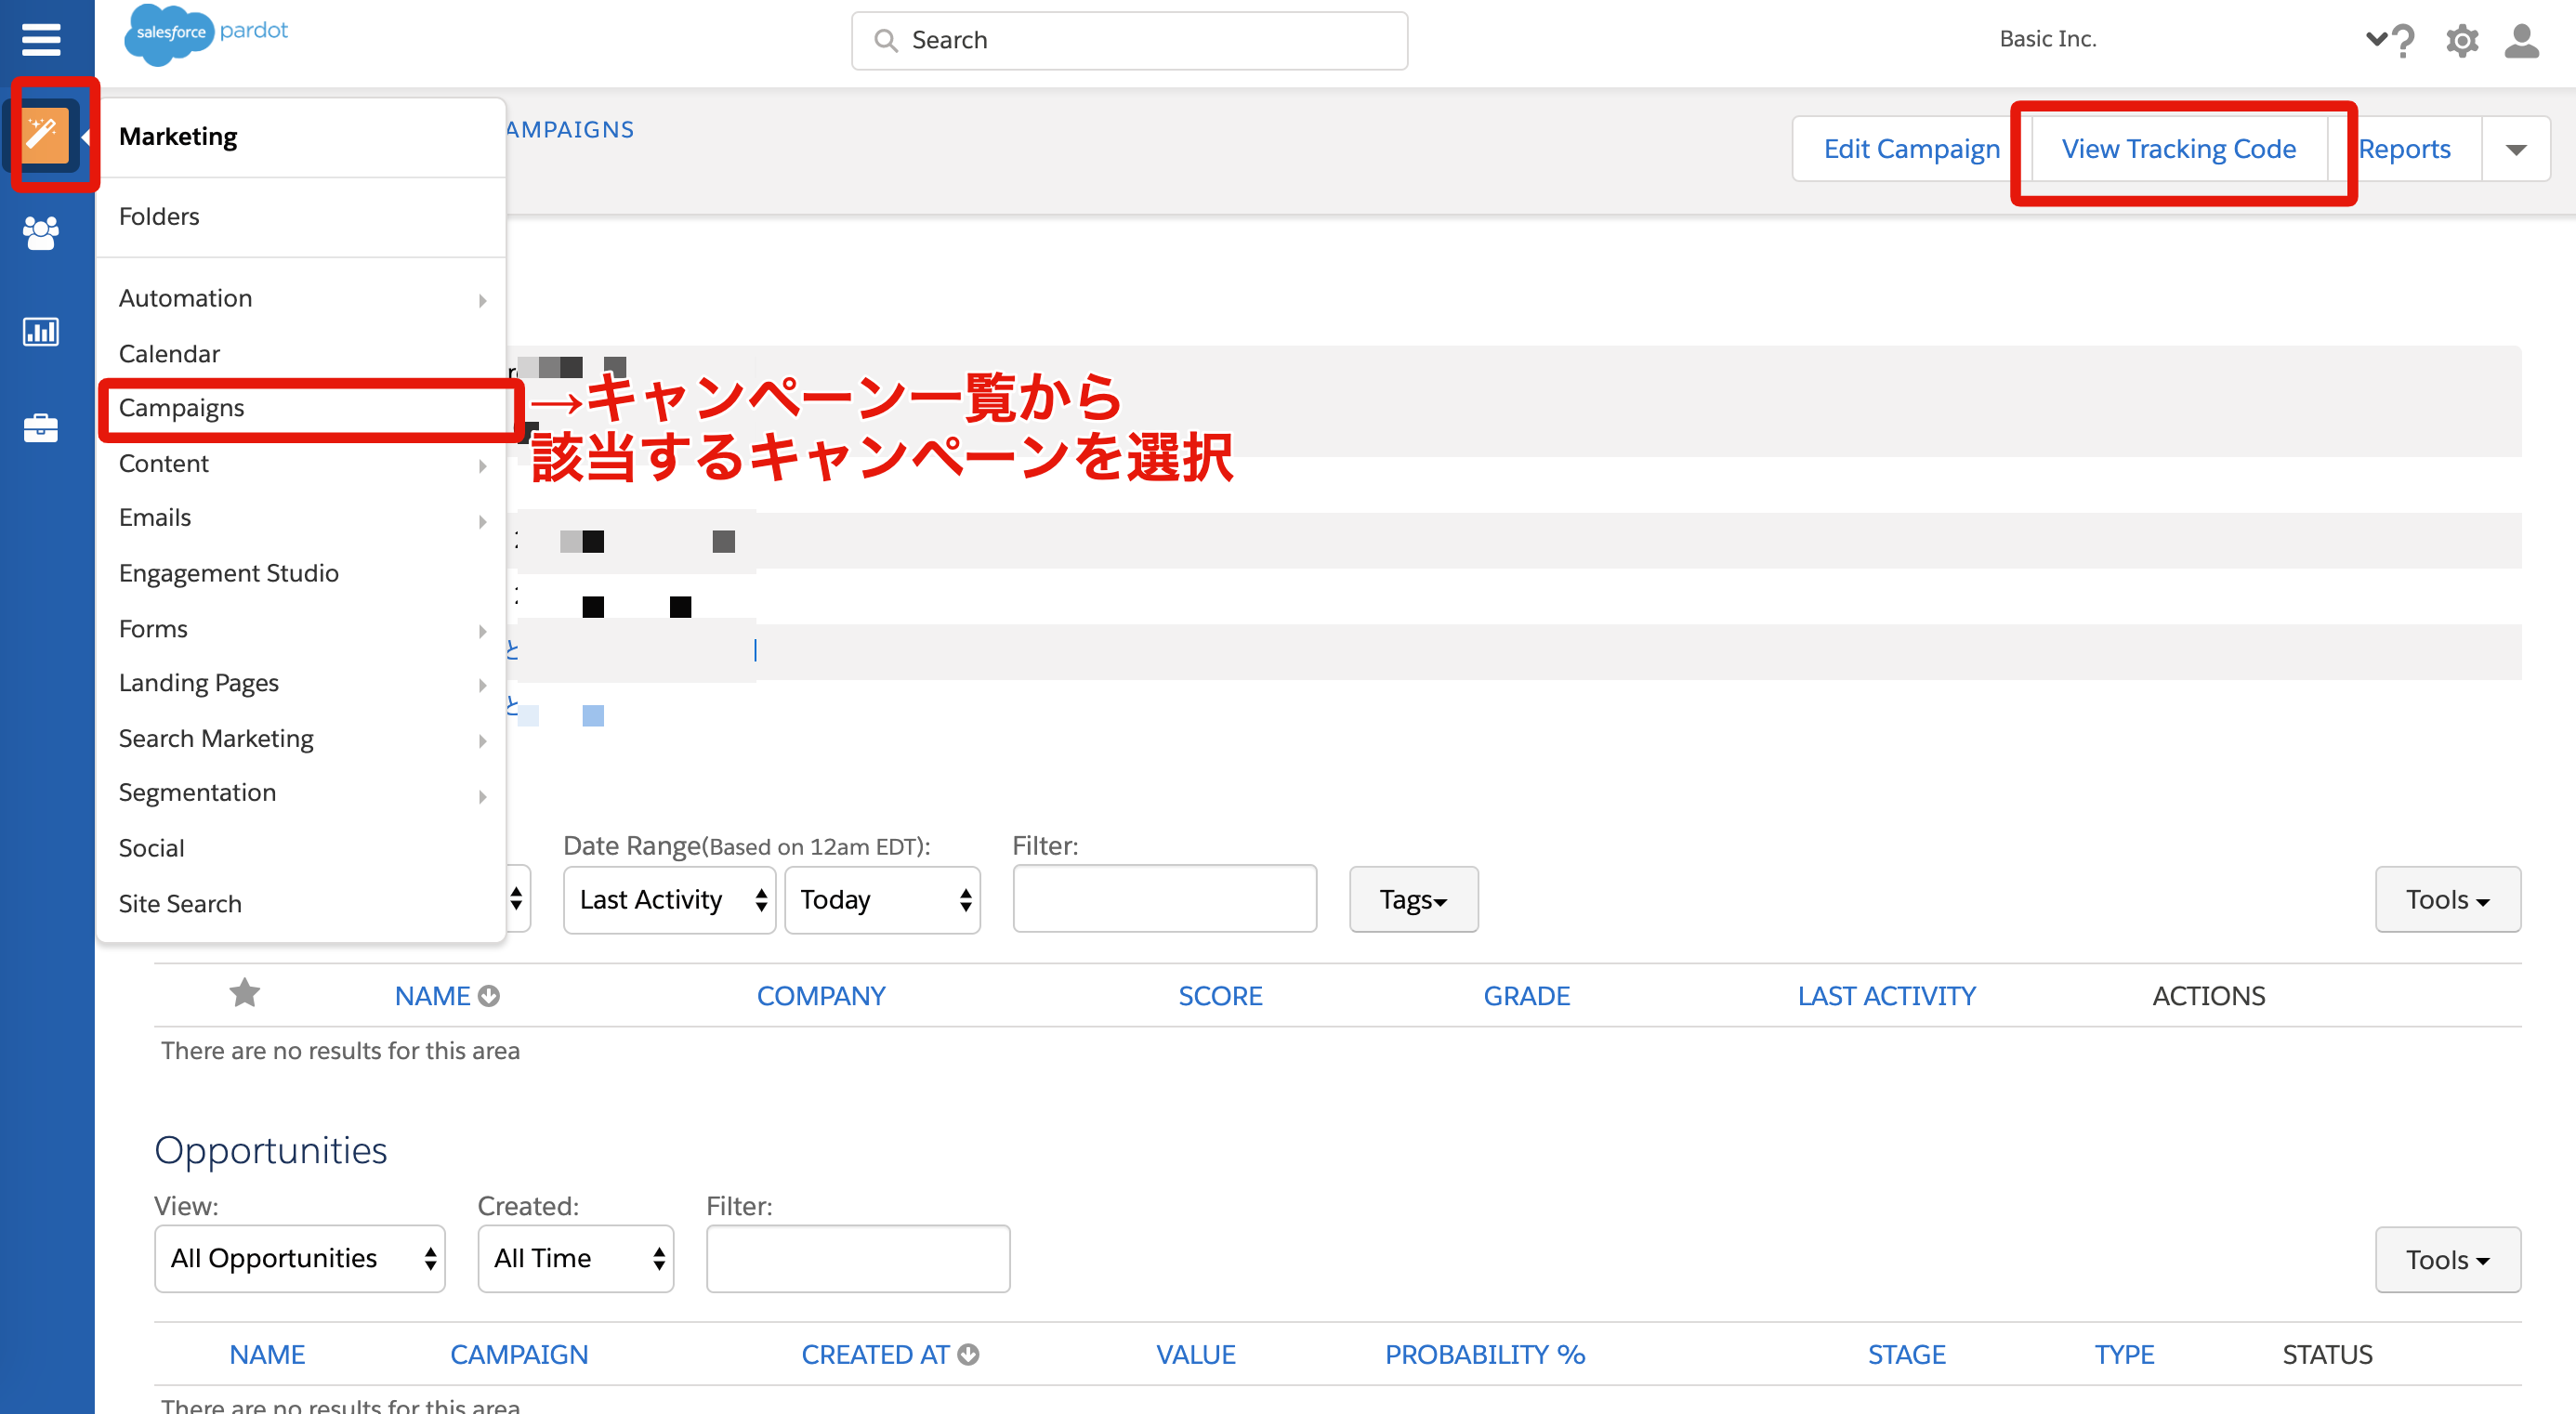Open the user account icon
This screenshot has height=1414, width=2576.
2522,40
